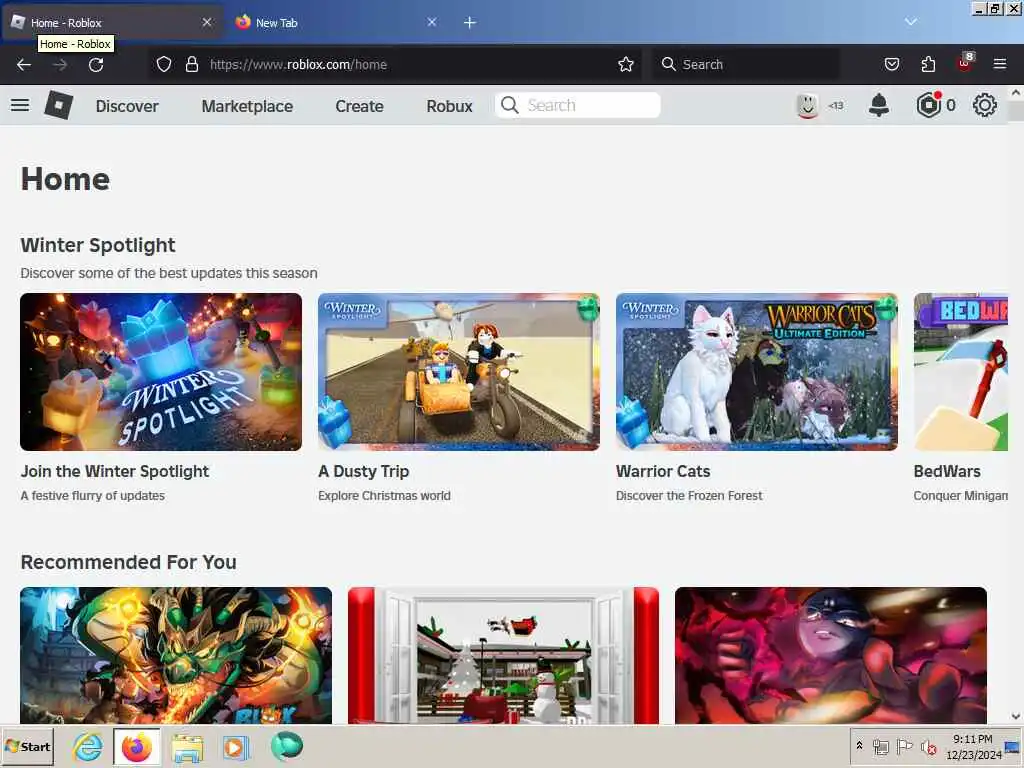This screenshot has width=1024, height=768.
Task: Open the Discover page
Action: click(127, 106)
